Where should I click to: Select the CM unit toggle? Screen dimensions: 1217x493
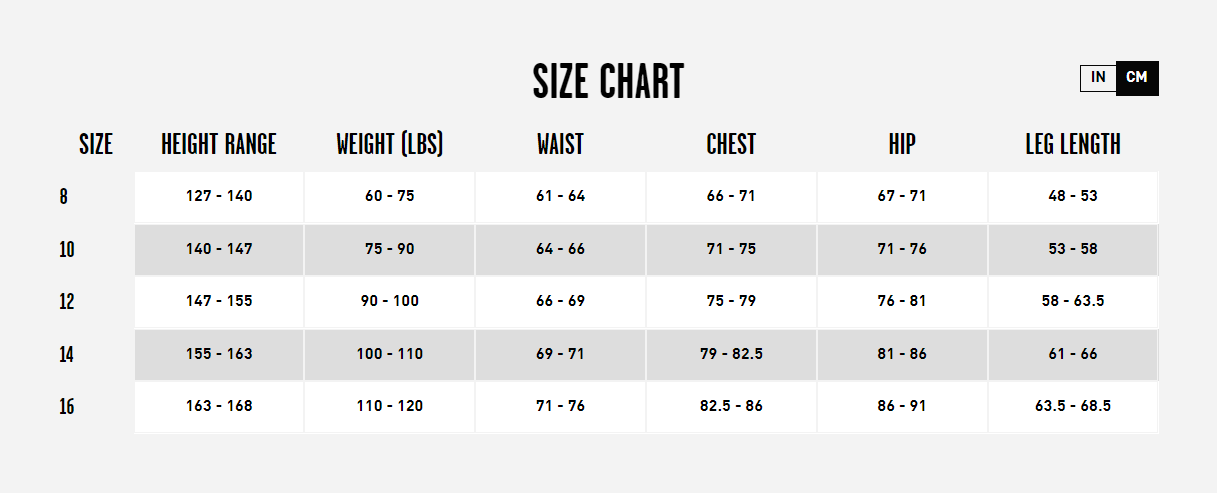point(1137,78)
